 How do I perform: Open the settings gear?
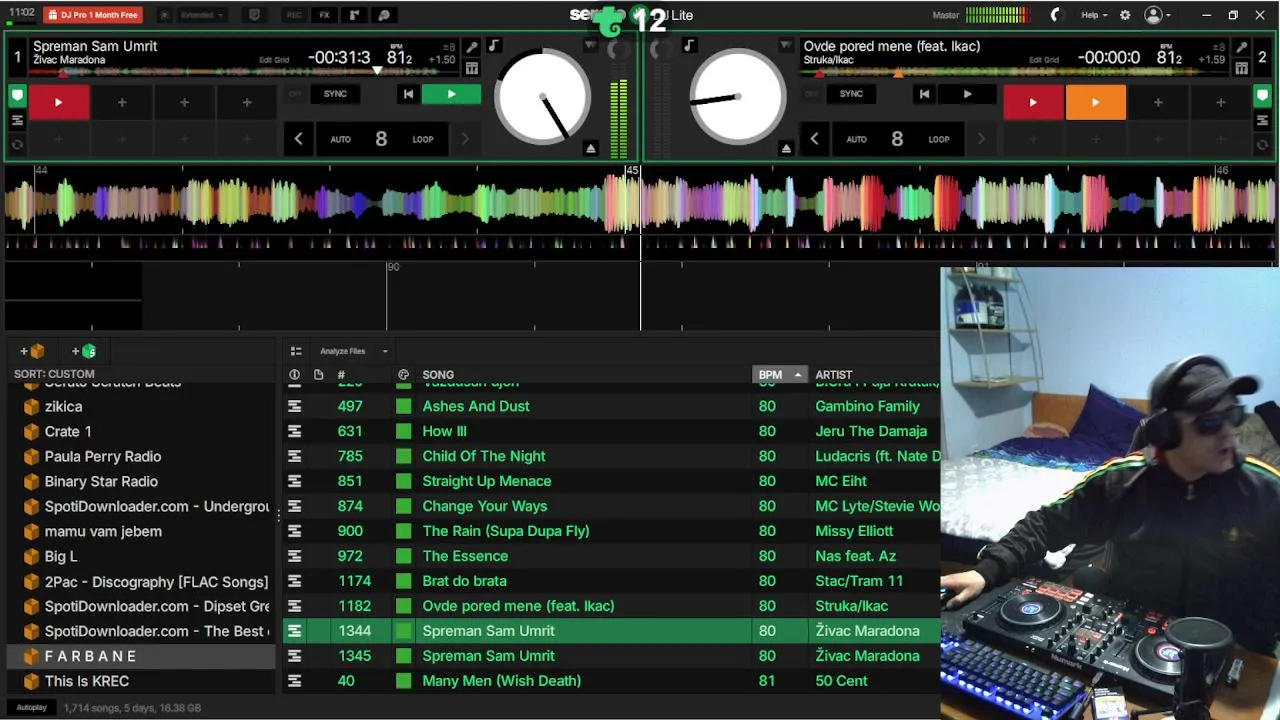[1125, 15]
